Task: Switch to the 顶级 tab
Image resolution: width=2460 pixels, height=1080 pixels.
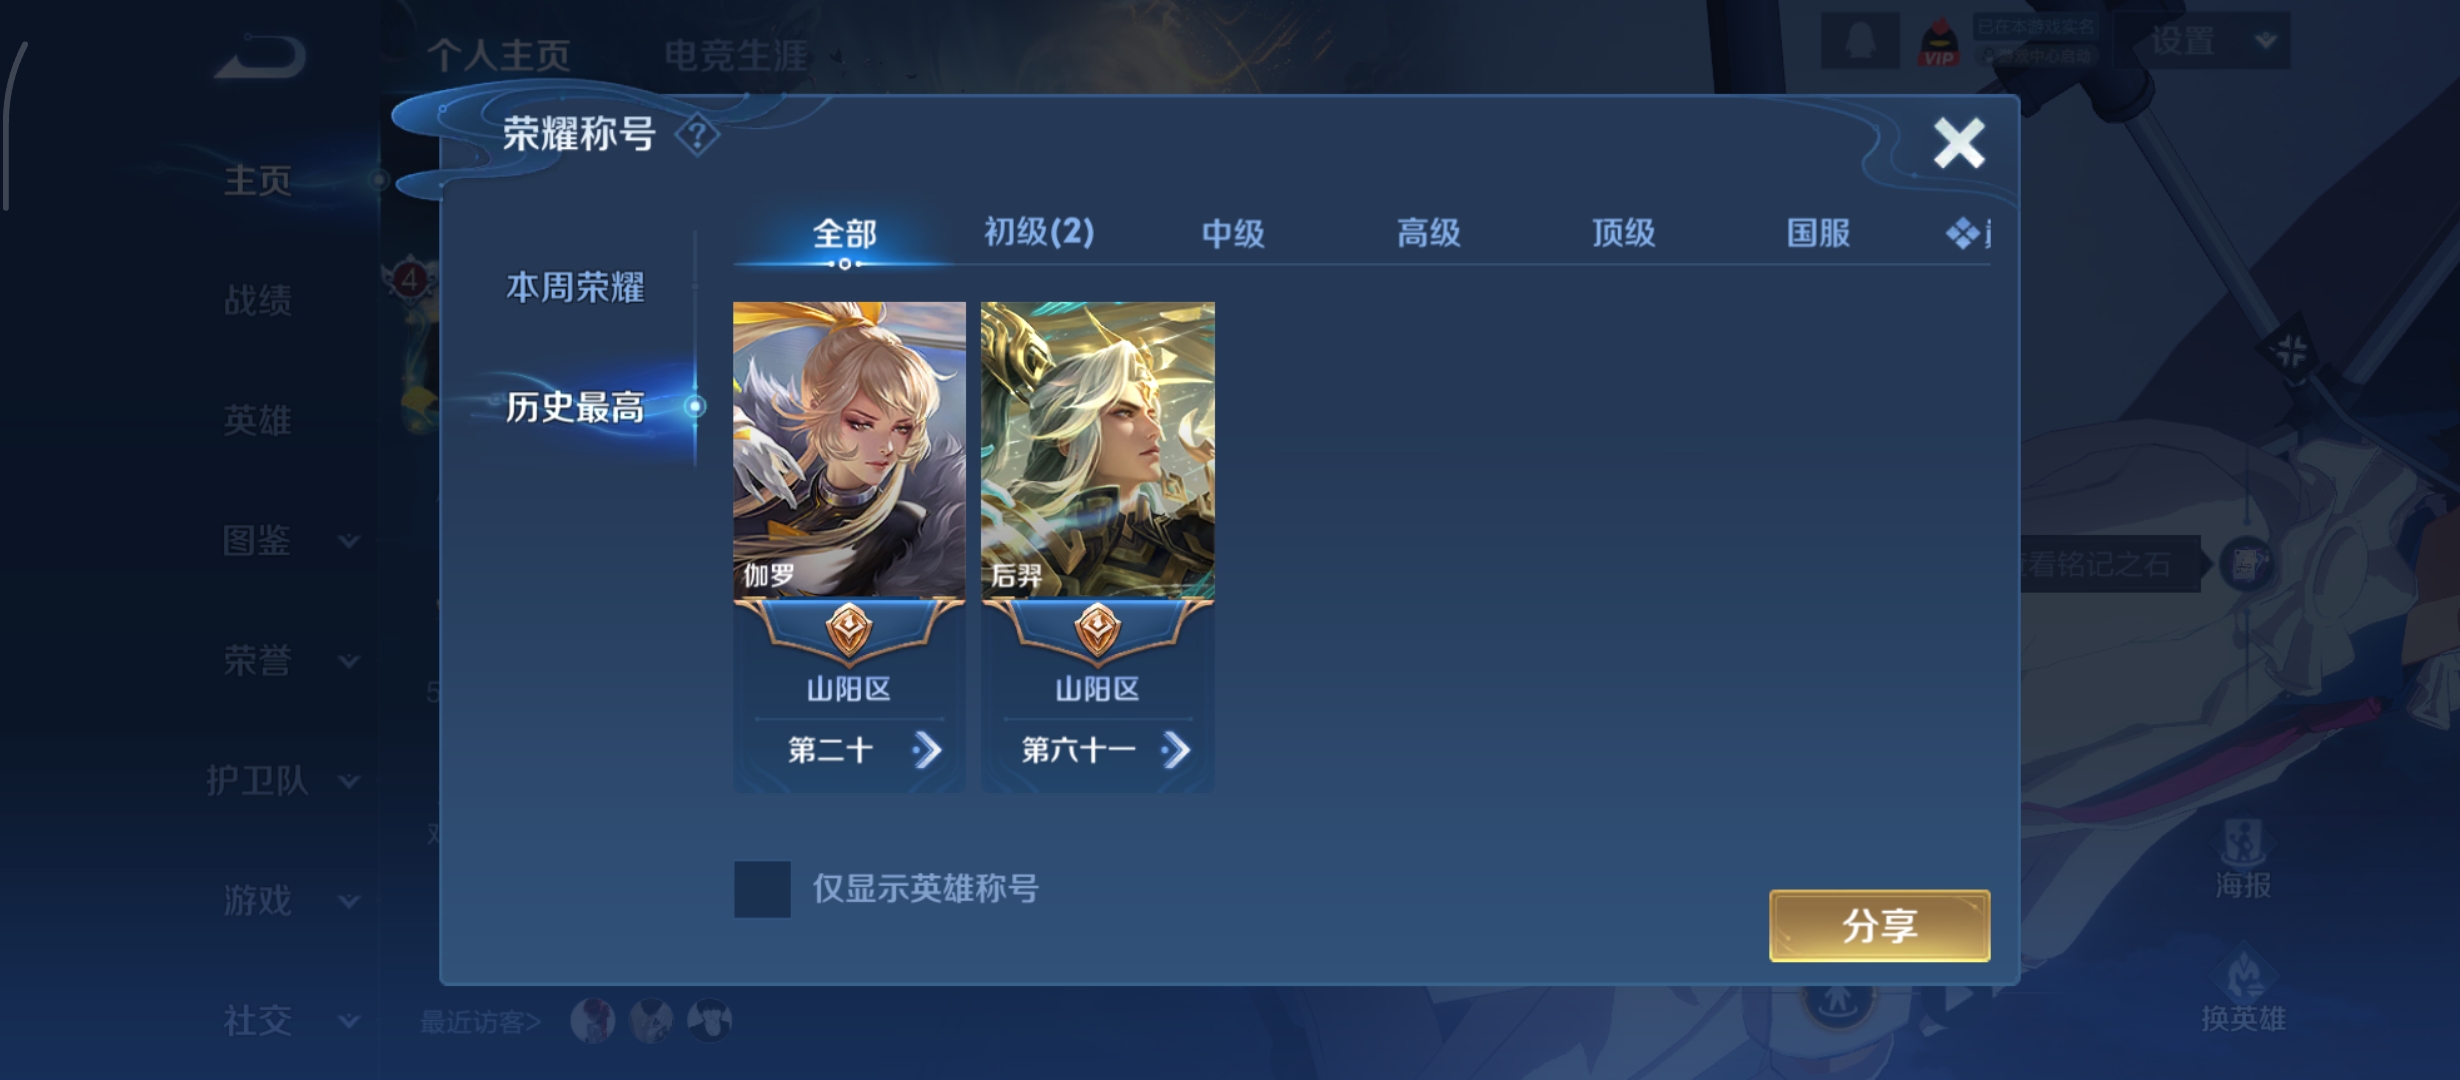Action: (1623, 233)
